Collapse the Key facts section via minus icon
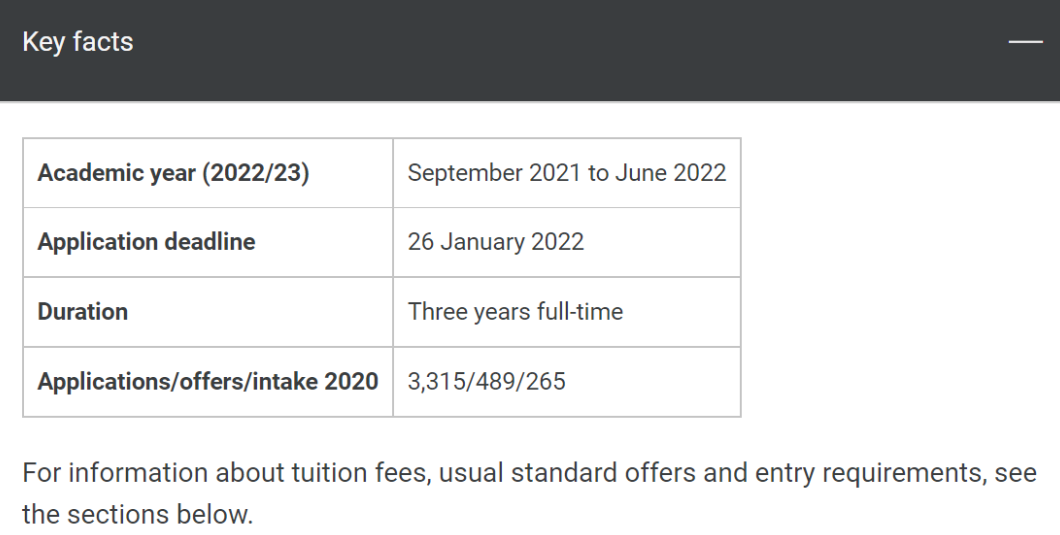This screenshot has width=1060, height=535. [x=1026, y=42]
